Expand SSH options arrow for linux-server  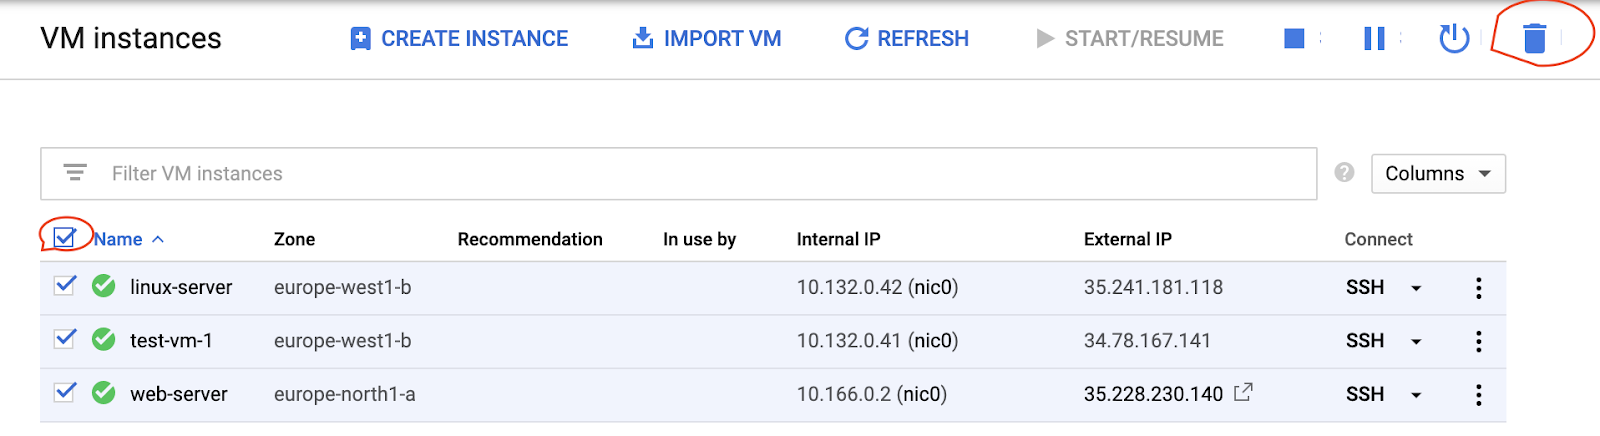click(1416, 288)
